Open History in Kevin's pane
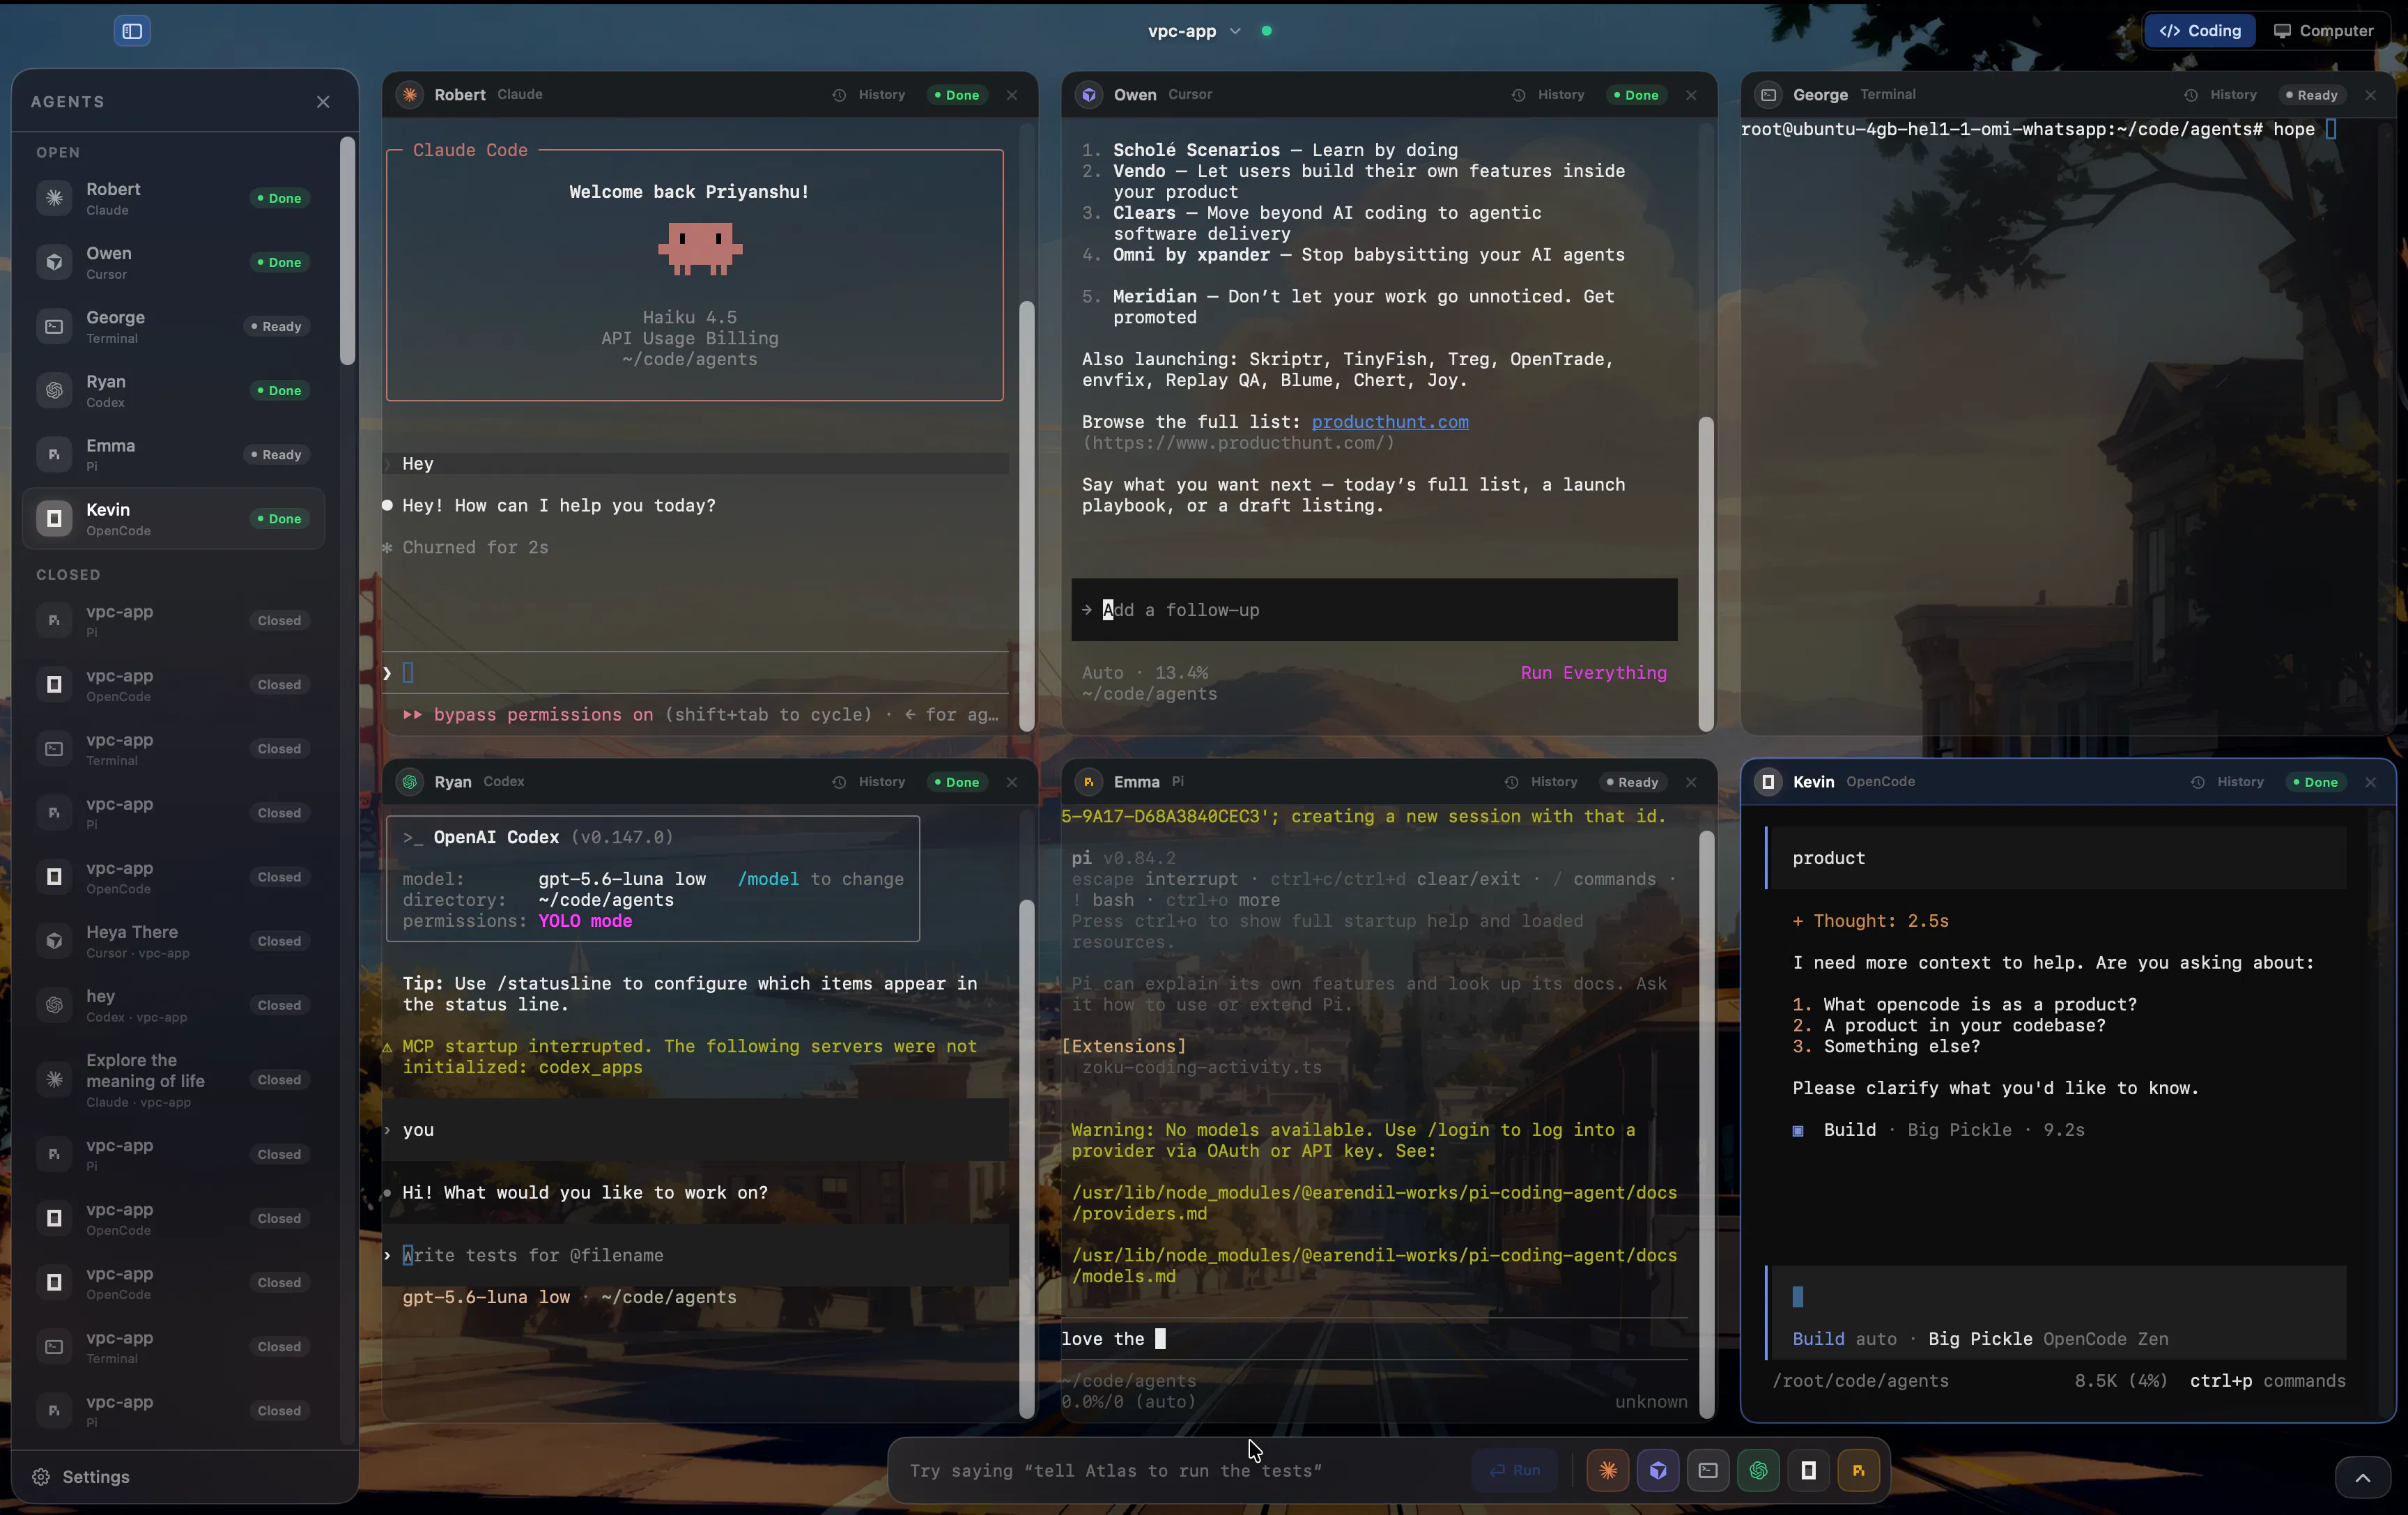2408x1515 pixels. click(x=2227, y=782)
